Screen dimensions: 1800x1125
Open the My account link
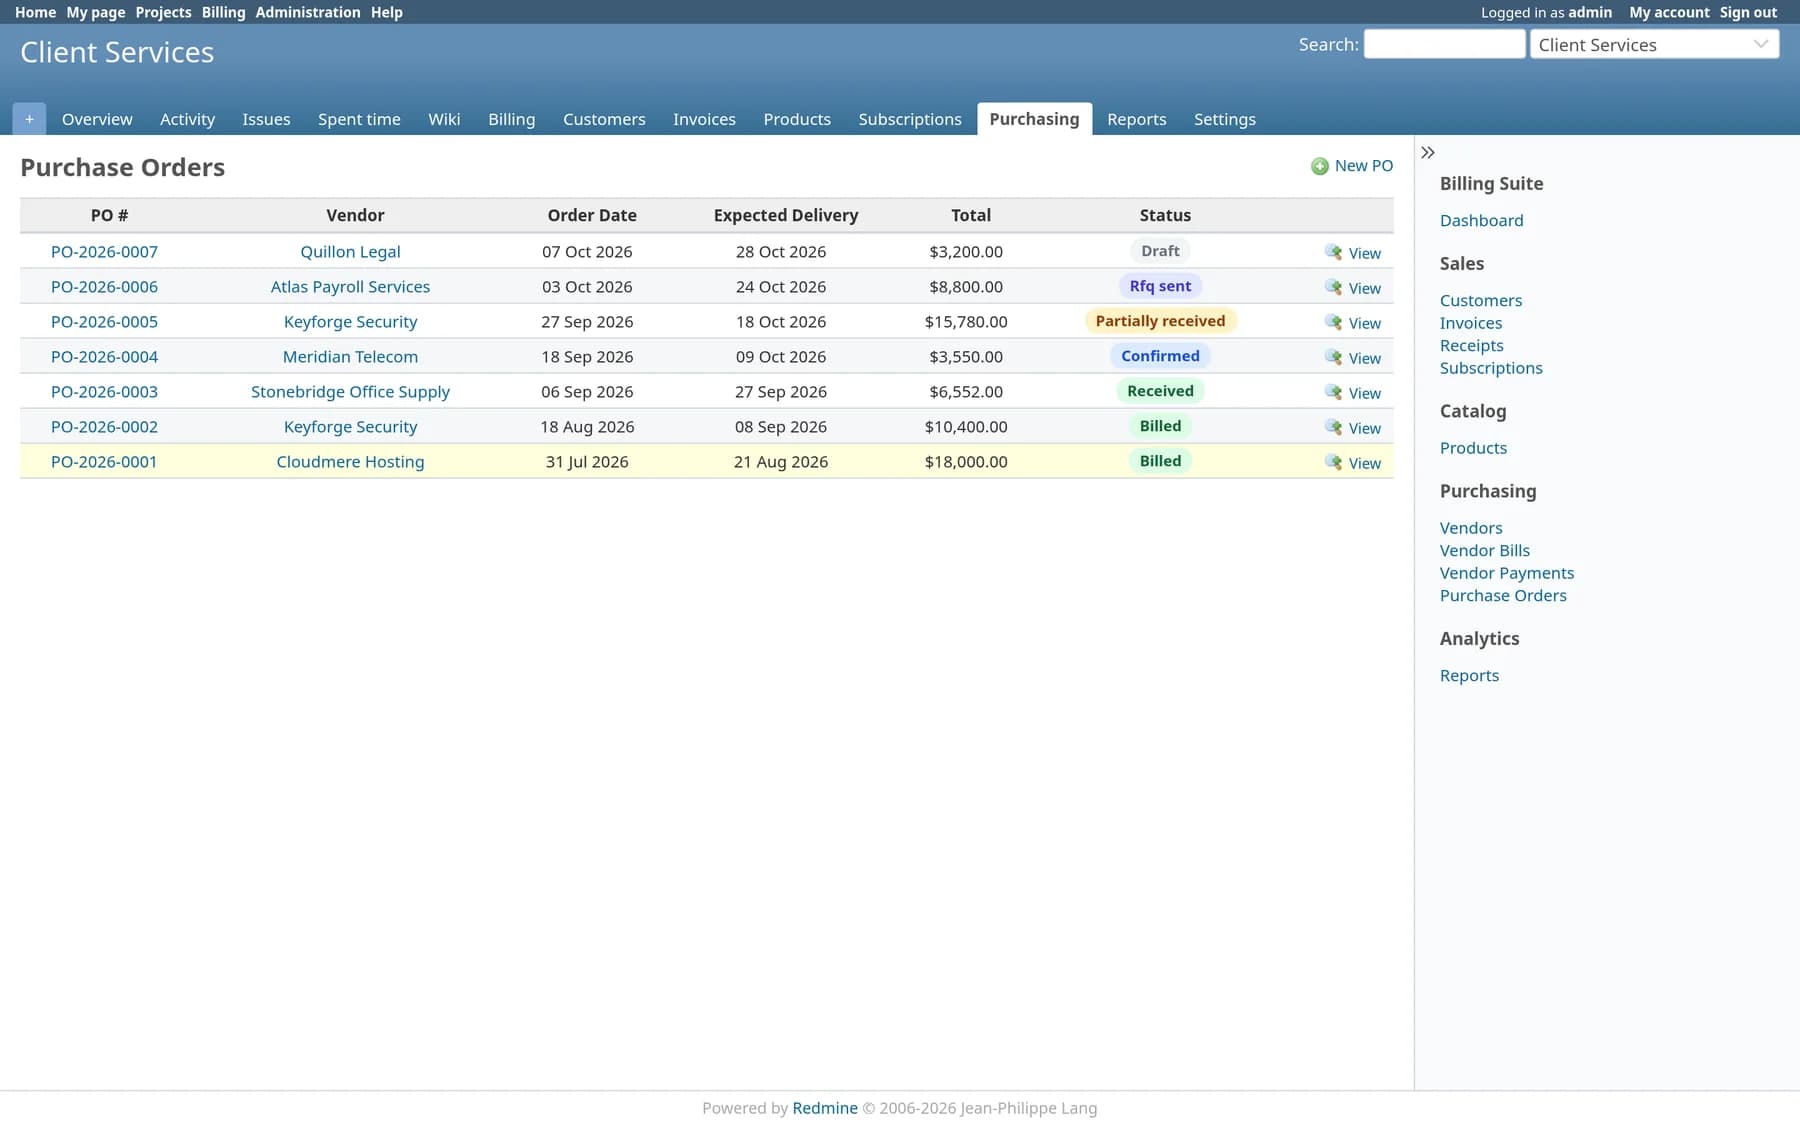tap(1669, 12)
